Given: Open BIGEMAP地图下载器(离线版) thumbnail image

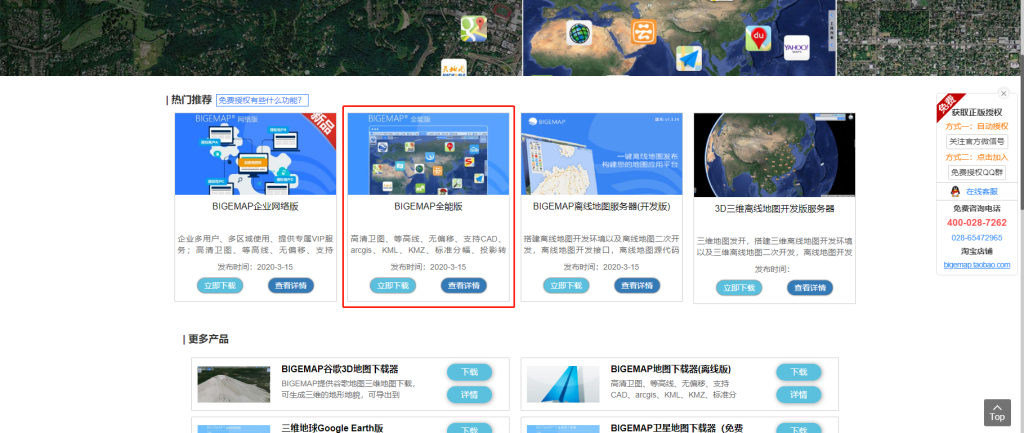Looking at the screenshot, I should (563, 384).
